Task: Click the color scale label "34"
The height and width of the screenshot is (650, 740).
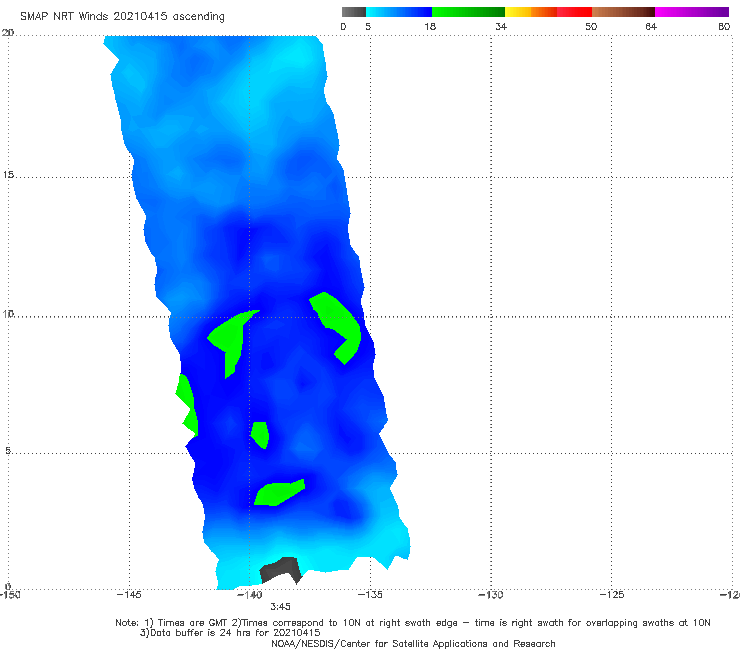Action: [501, 26]
